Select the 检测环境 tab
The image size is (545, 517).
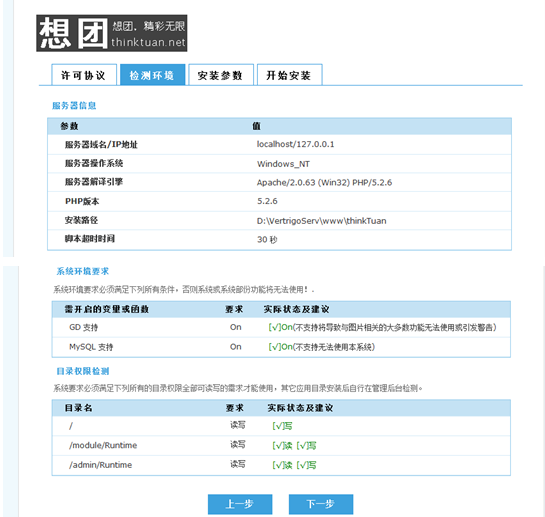[x=152, y=75]
